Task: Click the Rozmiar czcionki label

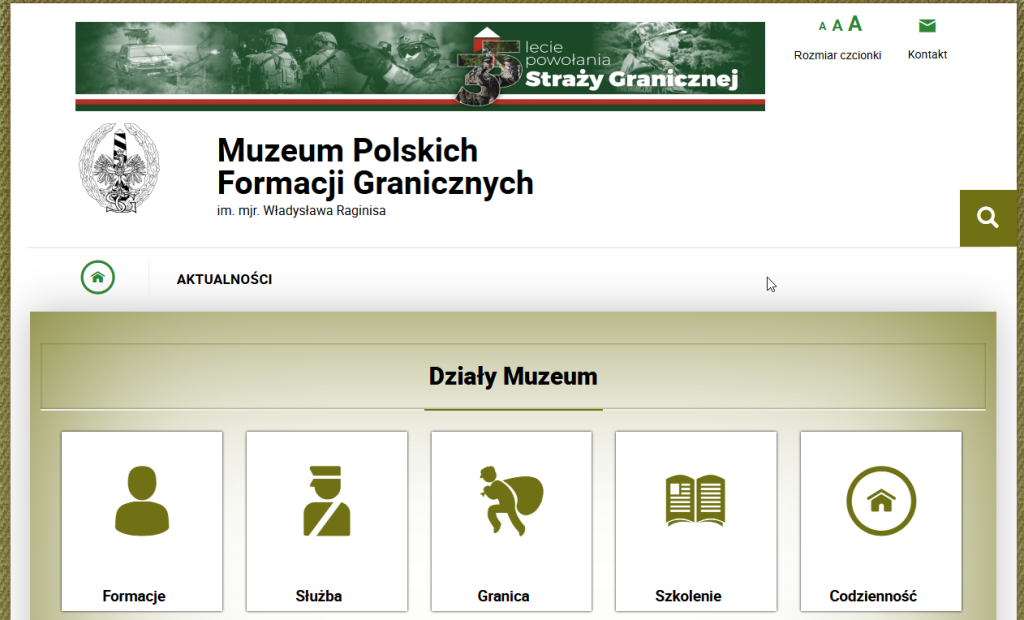Action: 837,56
